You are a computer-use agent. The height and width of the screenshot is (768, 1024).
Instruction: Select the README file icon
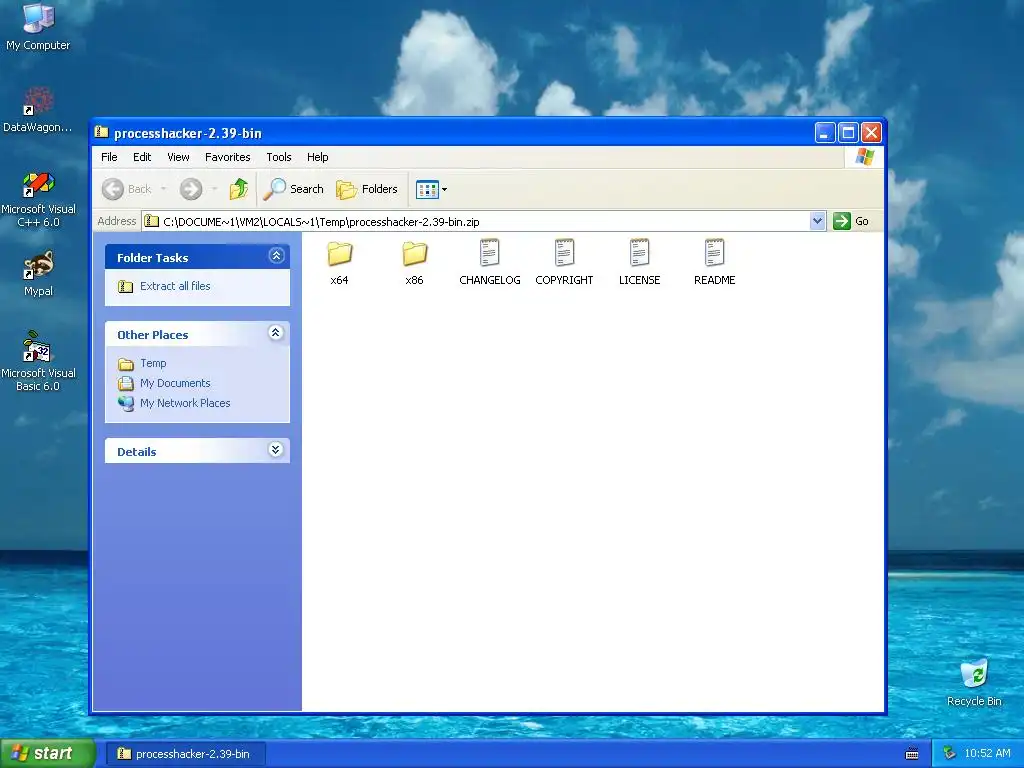(714, 253)
